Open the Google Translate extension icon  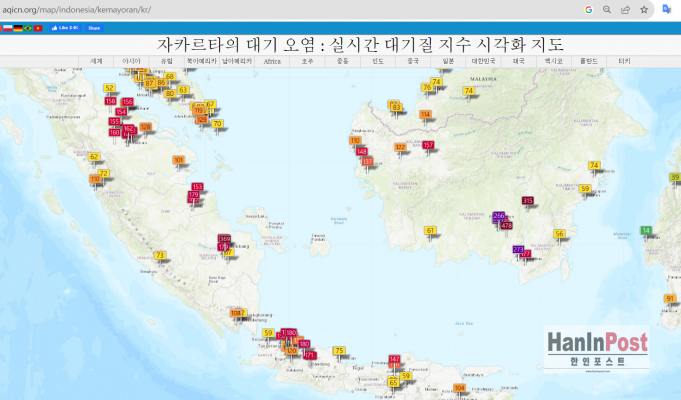click(x=667, y=9)
